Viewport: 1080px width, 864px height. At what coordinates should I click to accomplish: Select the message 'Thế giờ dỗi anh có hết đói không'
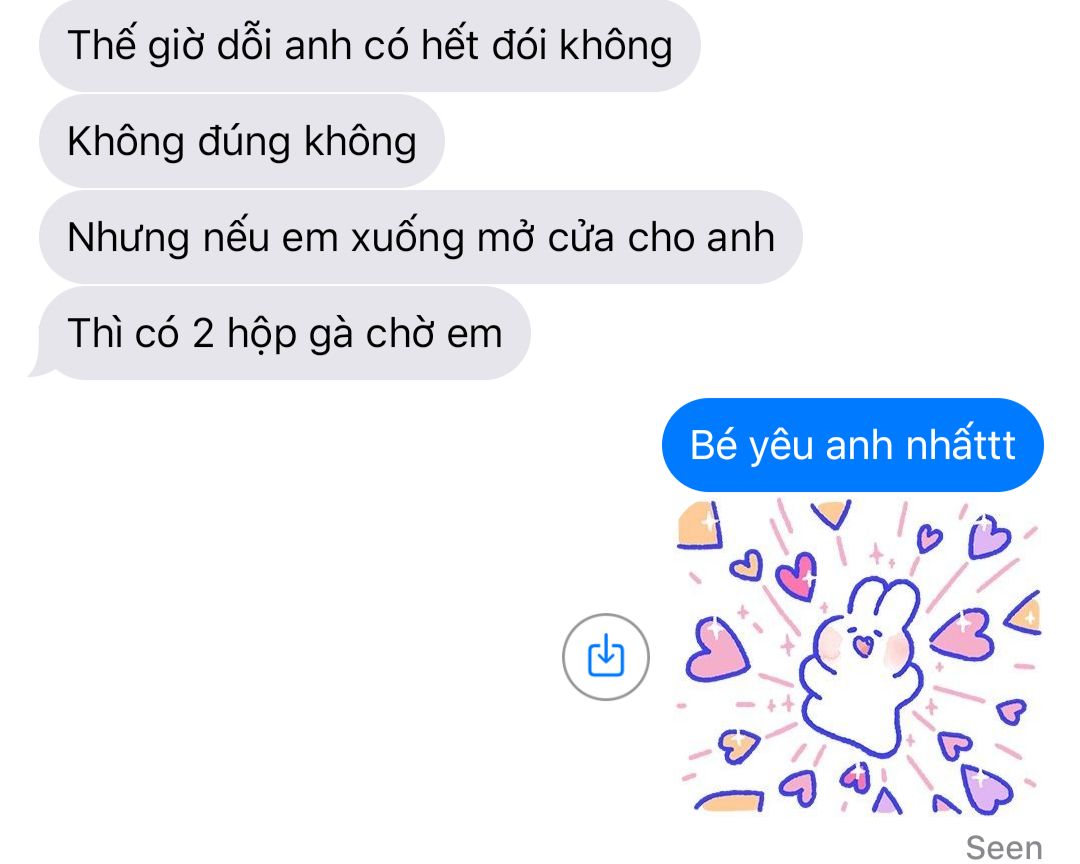coord(370,45)
